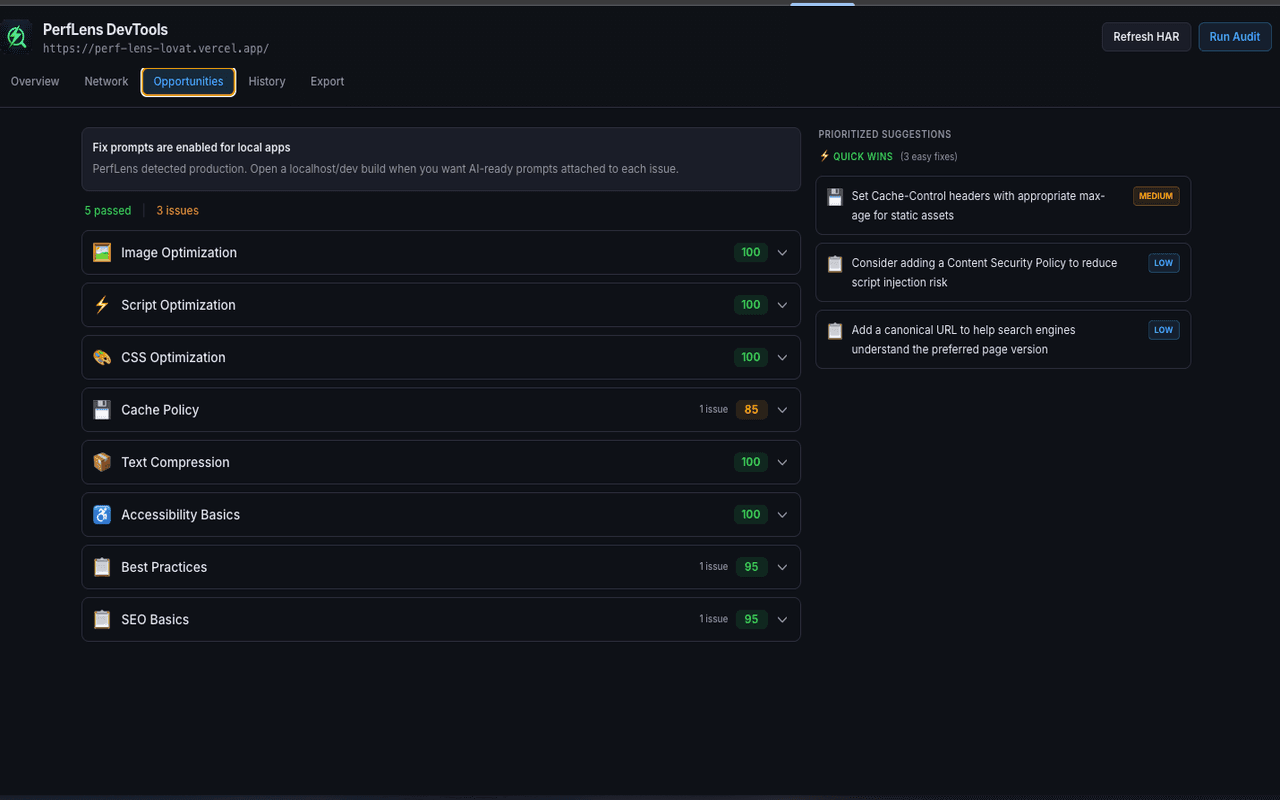Click the 'Cache Policy' label
The height and width of the screenshot is (800, 1280).
click(160, 410)
